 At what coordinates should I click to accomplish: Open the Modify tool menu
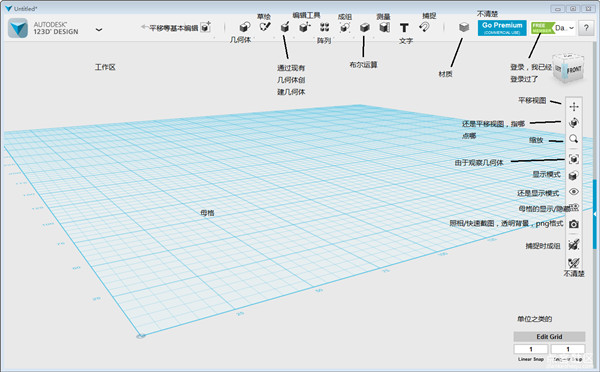pyautogui.click(x=305, y=27)
